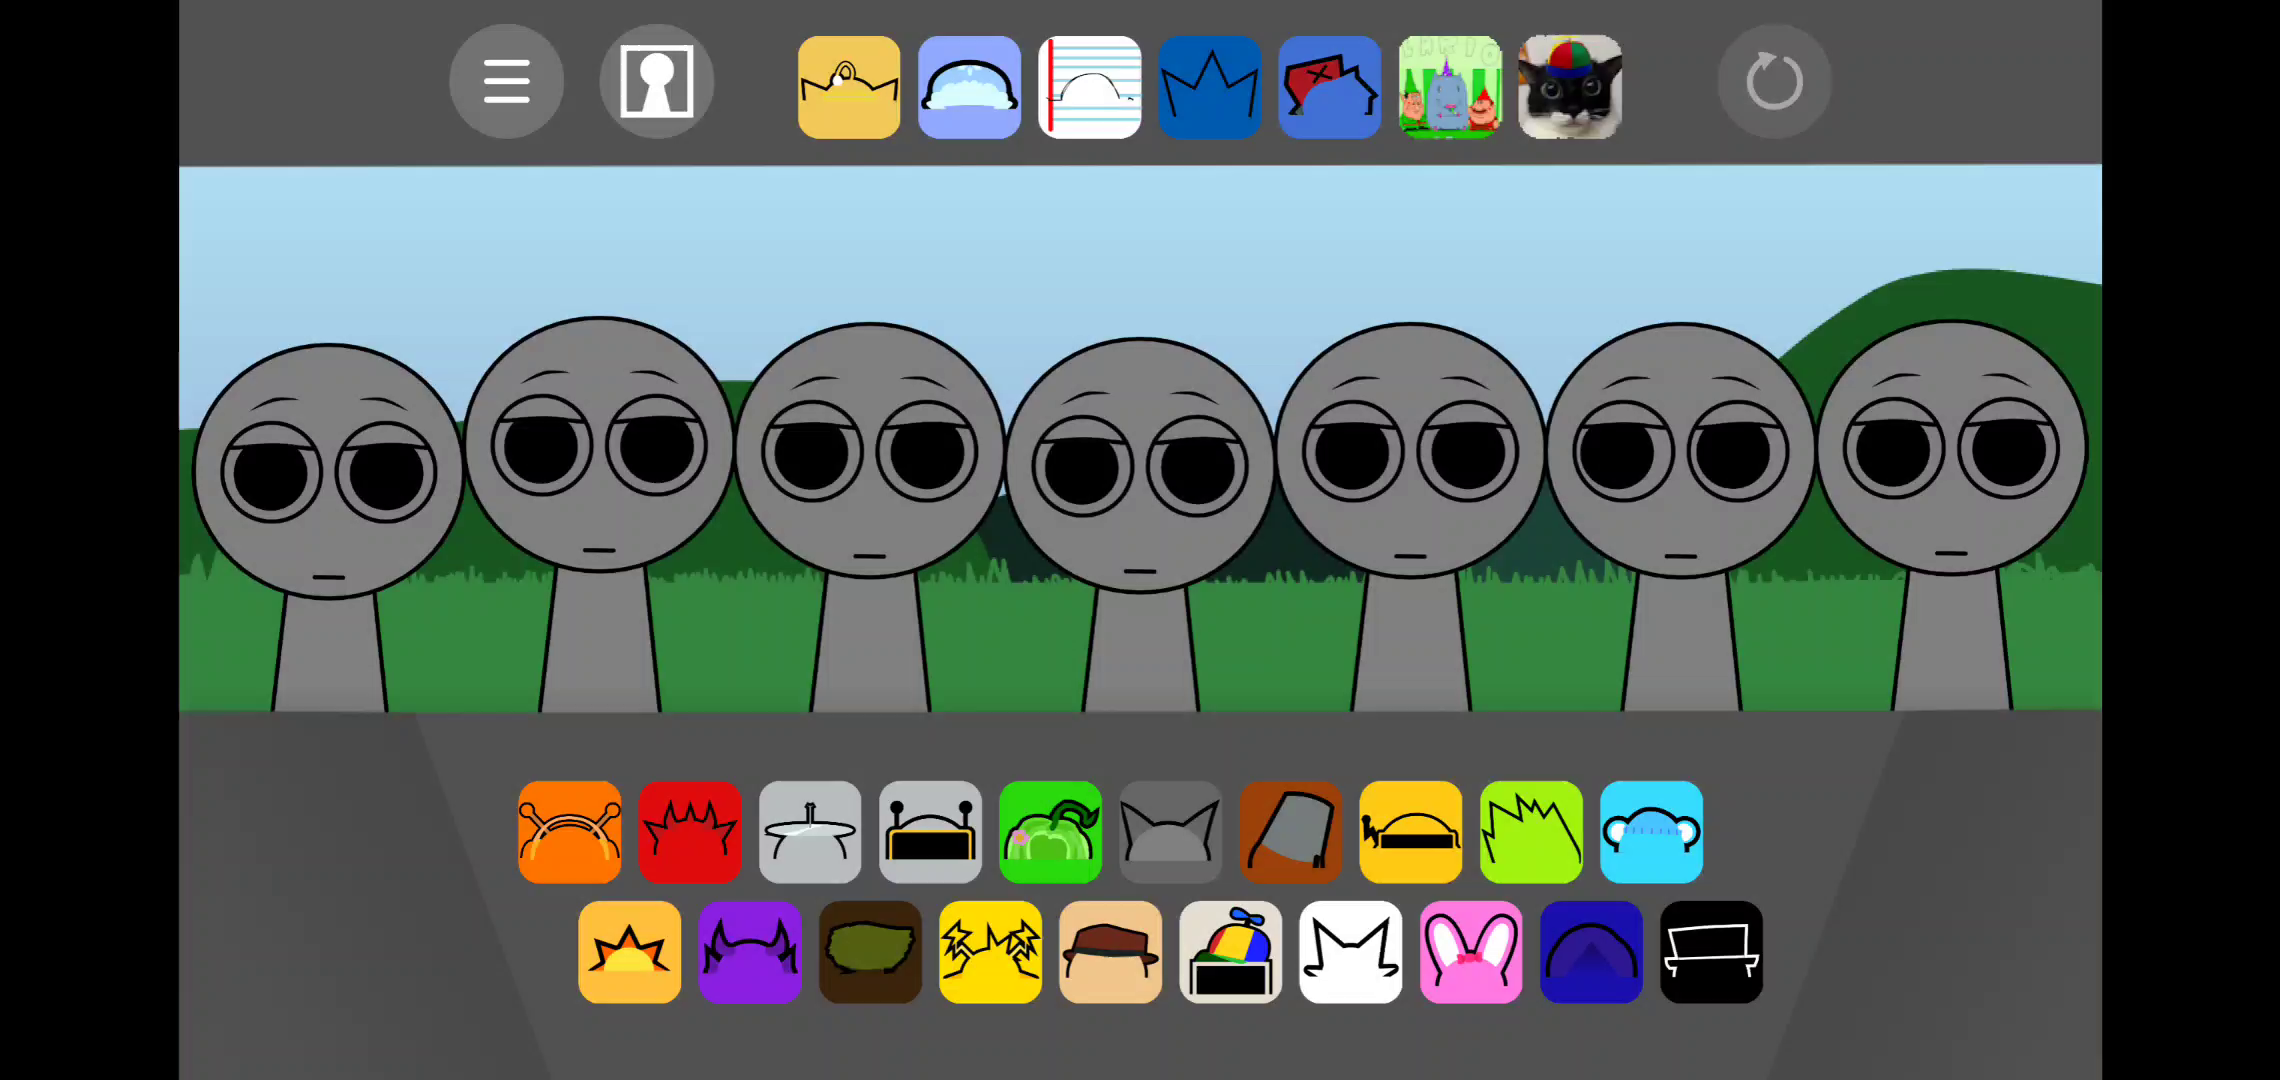Choose the green pumpkin hat icon

(1050, 832)
